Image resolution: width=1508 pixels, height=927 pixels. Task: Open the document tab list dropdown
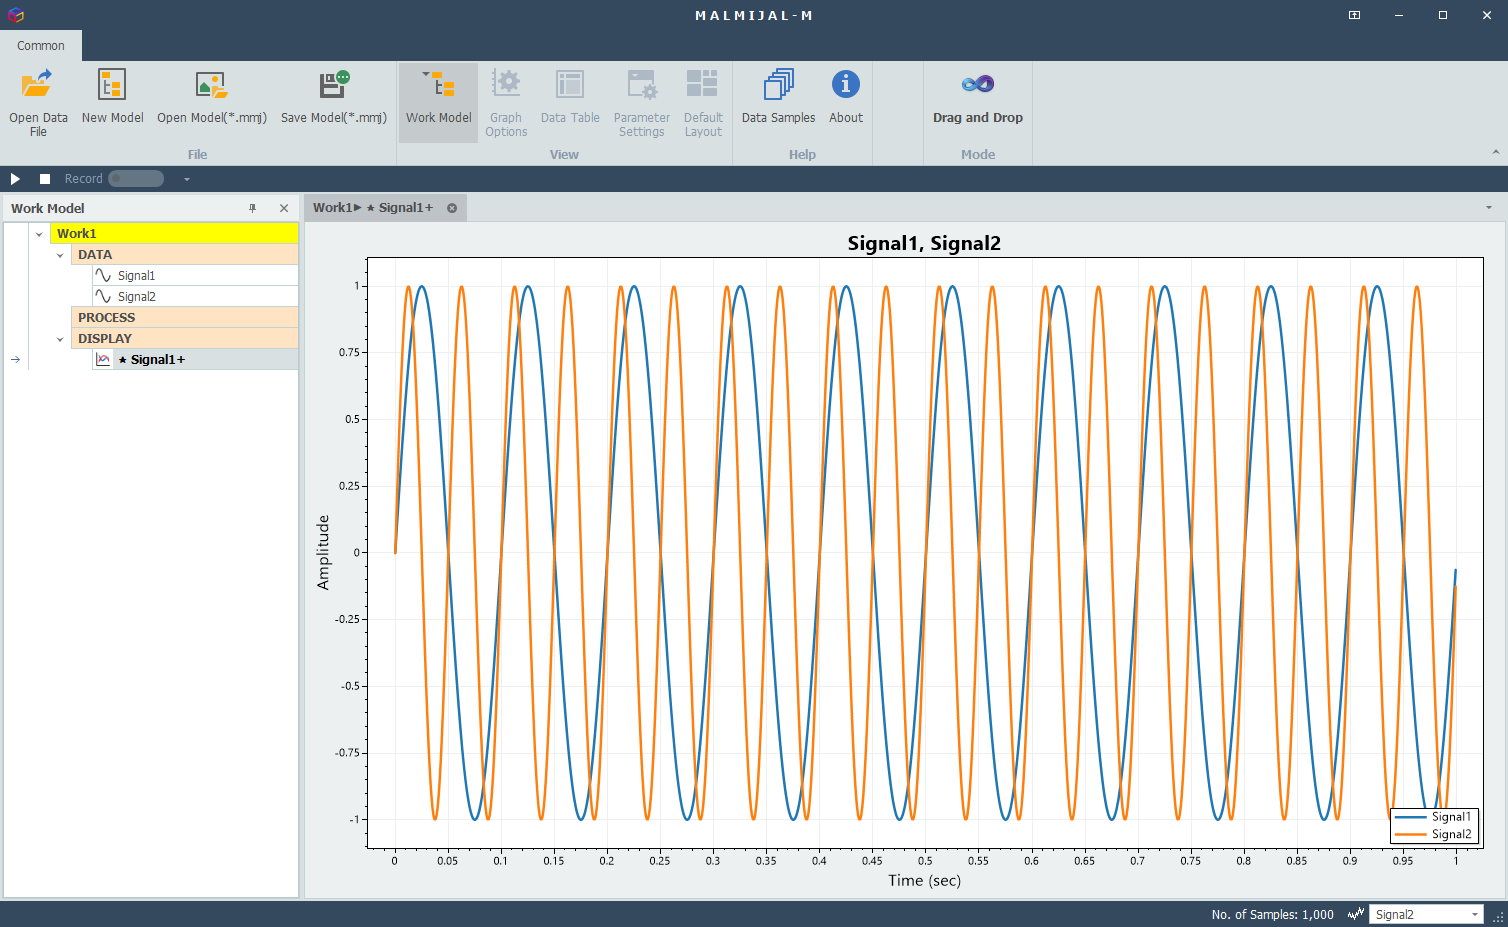1489,208
